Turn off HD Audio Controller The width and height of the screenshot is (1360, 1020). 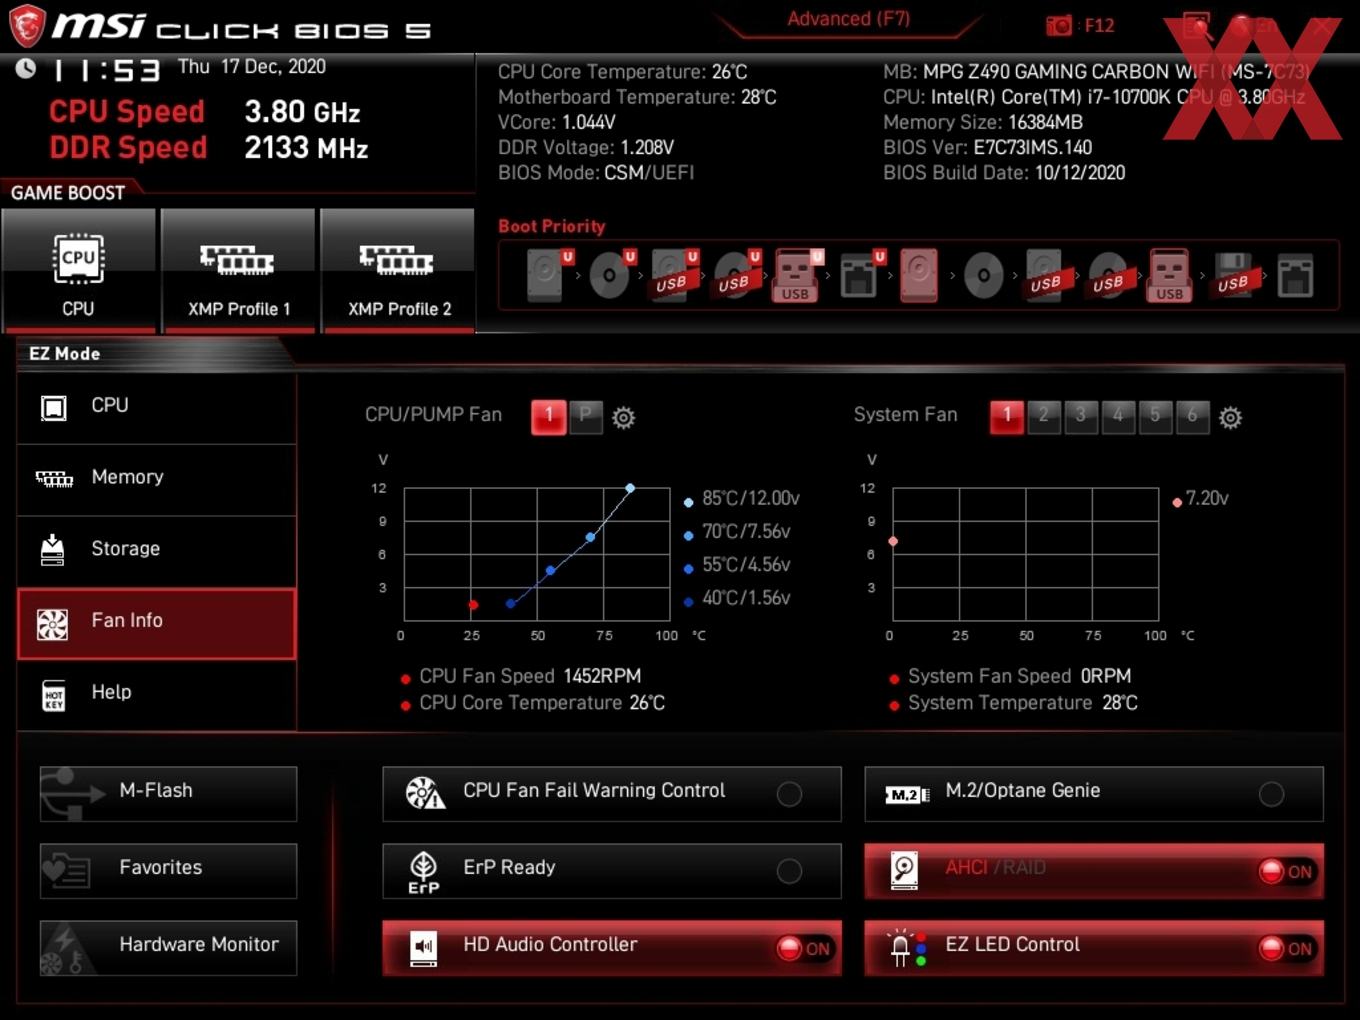pos(805,948)
